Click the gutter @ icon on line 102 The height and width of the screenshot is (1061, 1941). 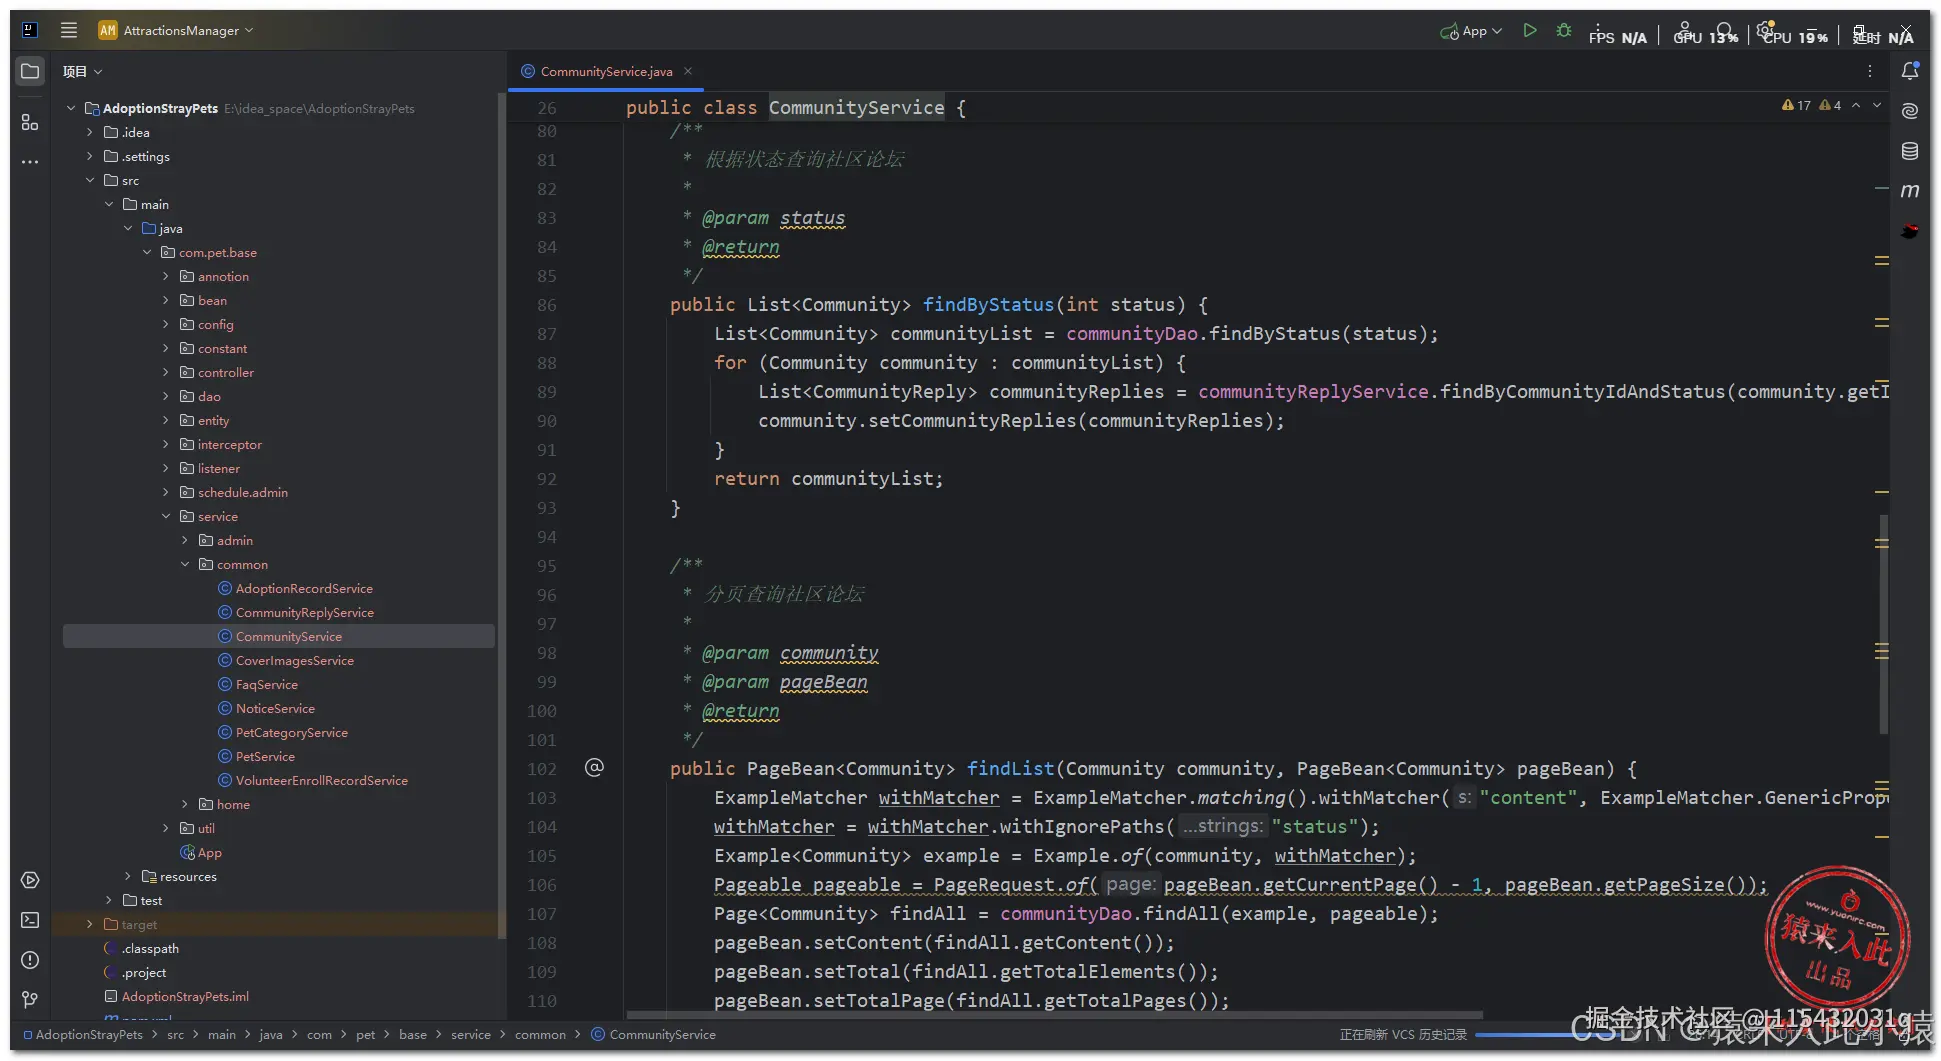pyautogui.click(x=594, y=768)
